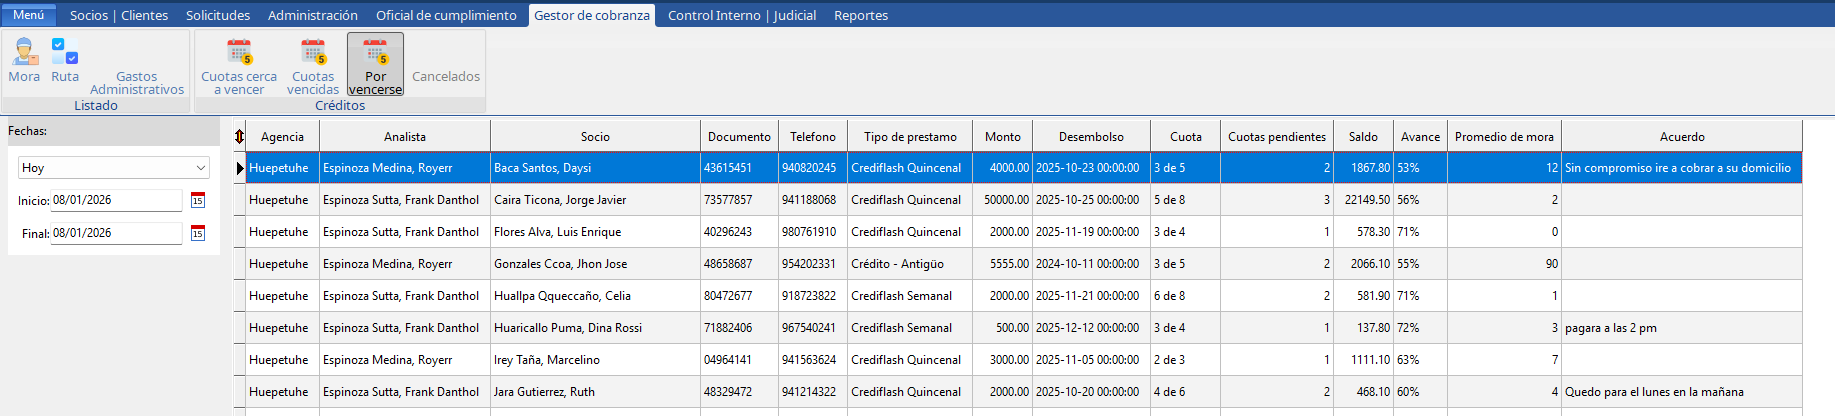
Task: Click Gastos Administrativos button
Action: 137,83
